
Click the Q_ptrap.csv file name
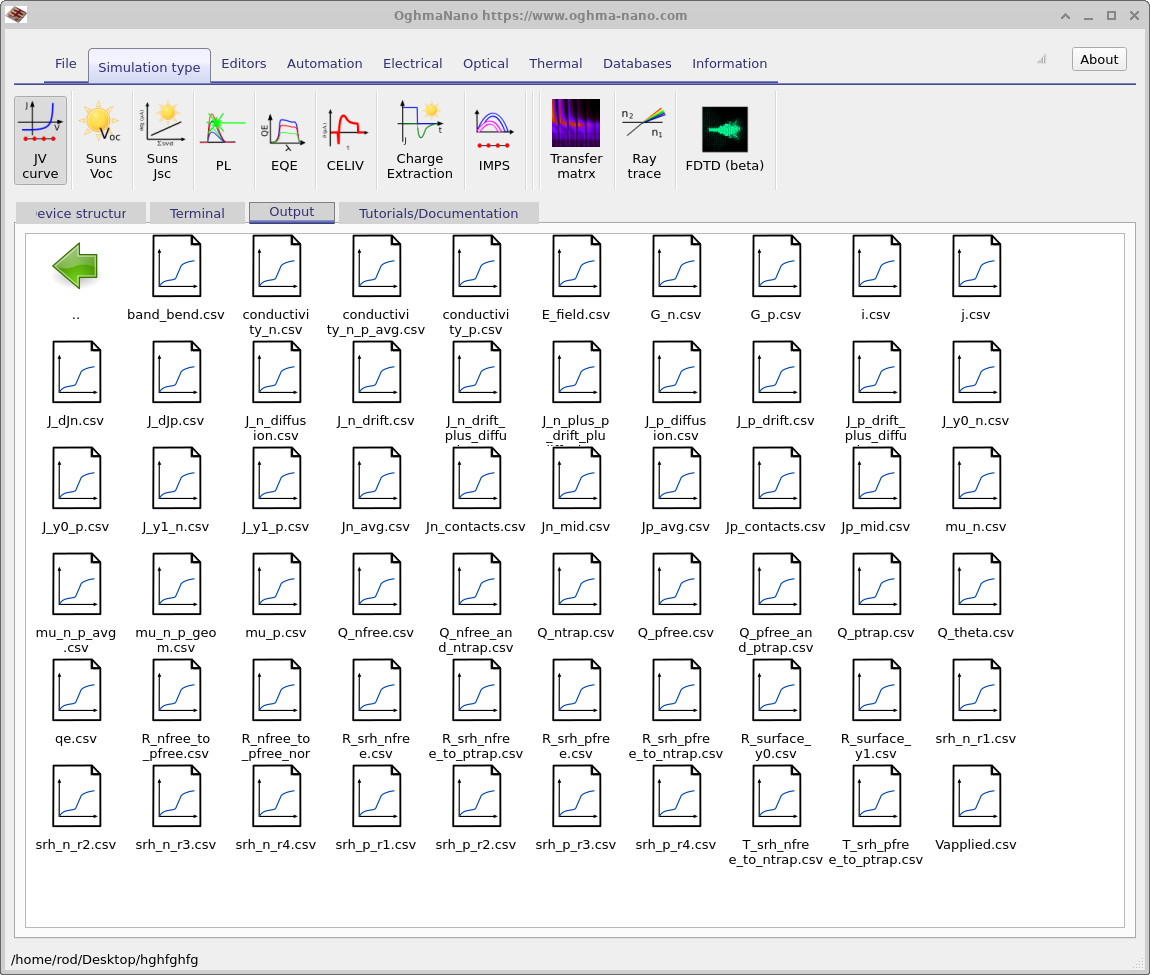point(876,632)
